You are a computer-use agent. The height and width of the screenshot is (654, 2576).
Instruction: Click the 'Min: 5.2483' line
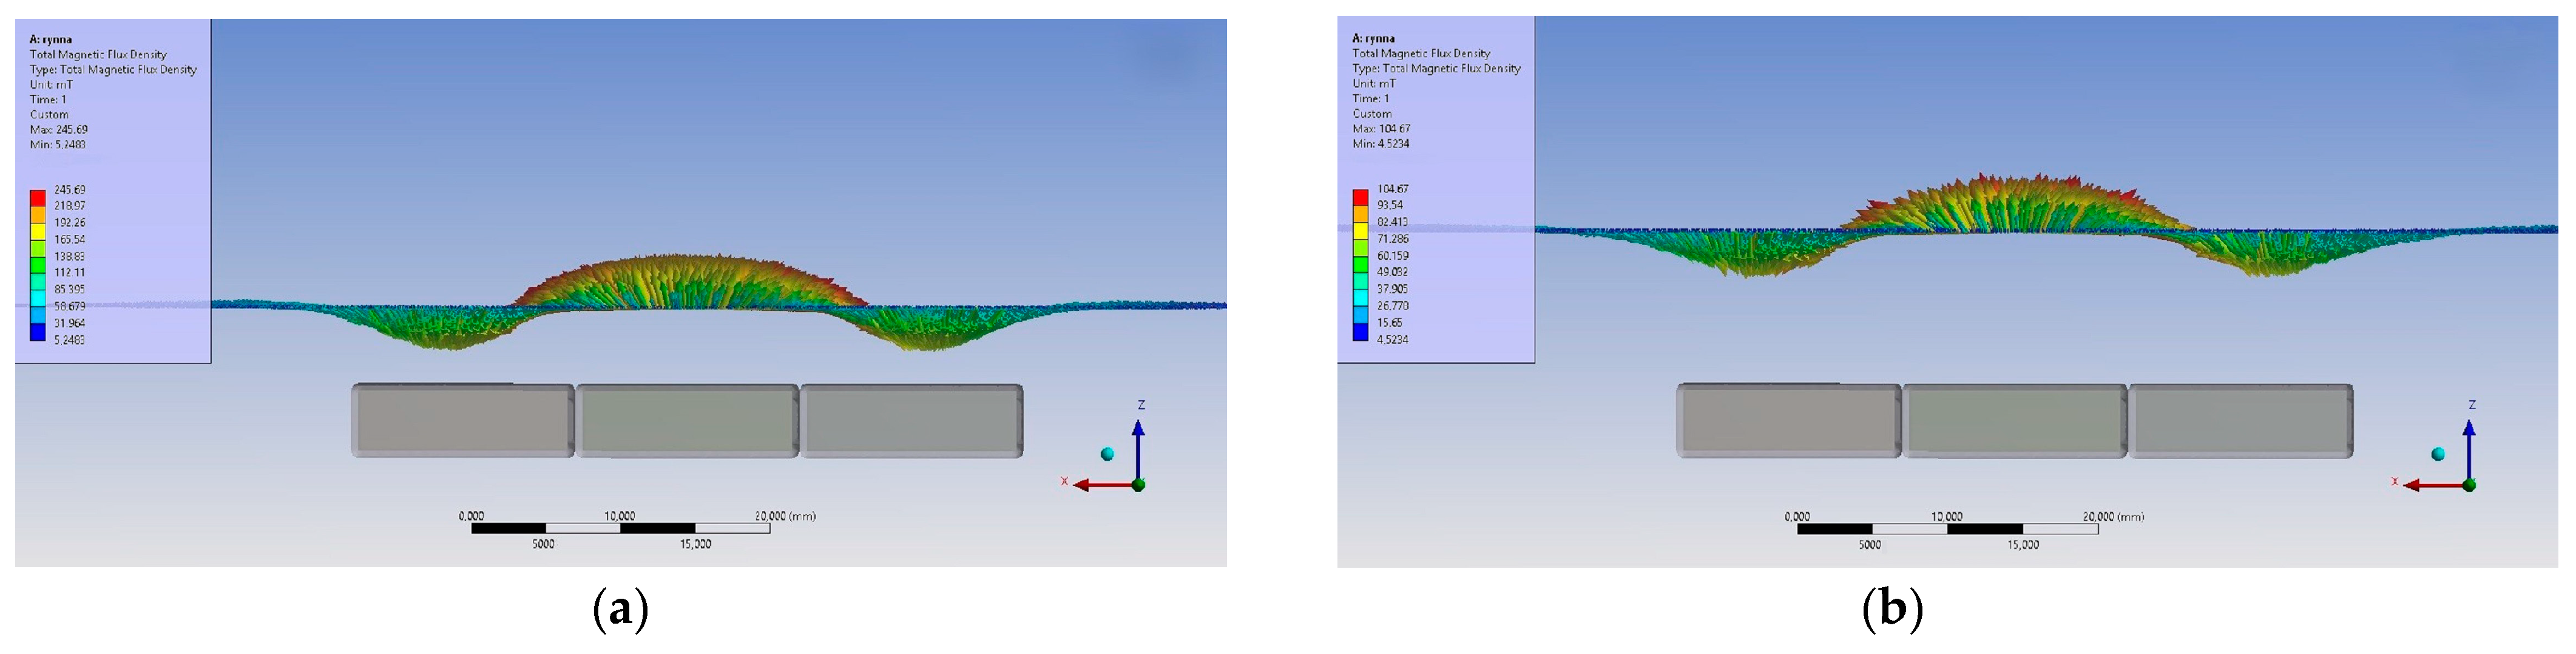(58, 145)
